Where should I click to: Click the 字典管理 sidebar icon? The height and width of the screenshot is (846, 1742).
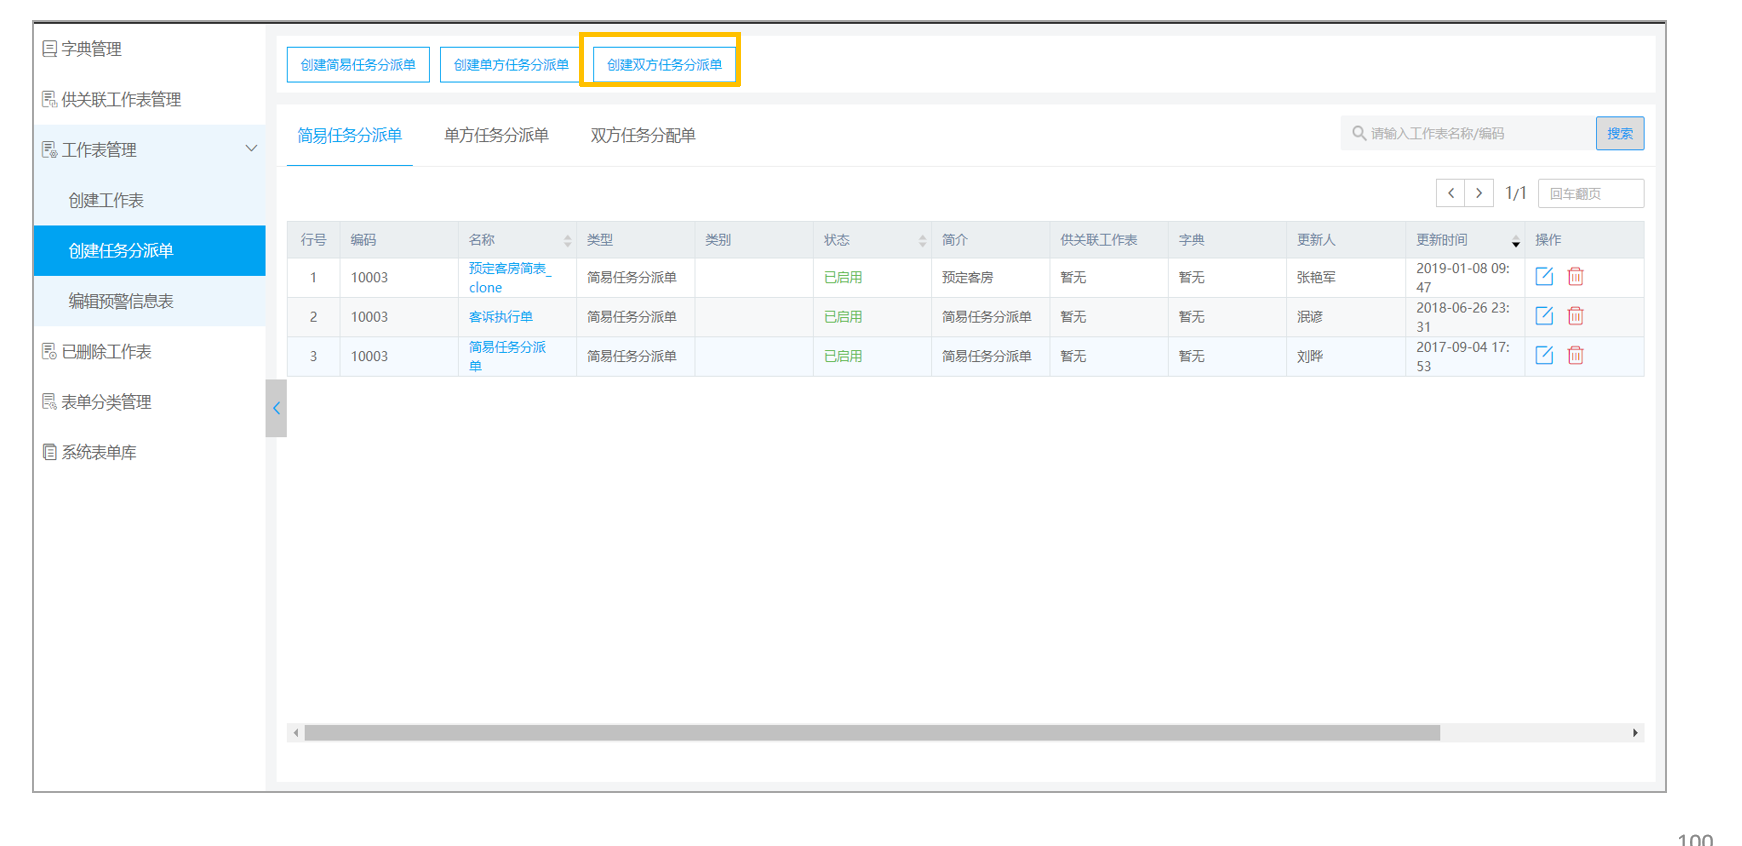point(49,48)
